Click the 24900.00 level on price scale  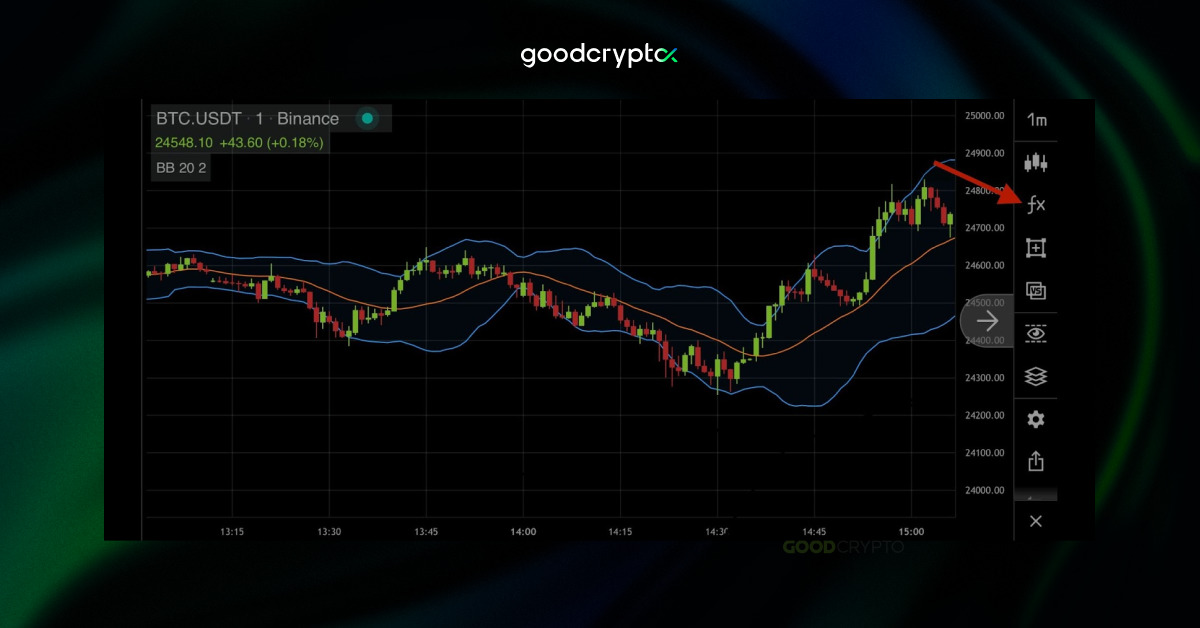pyautogui.click(x=984, y=153)
